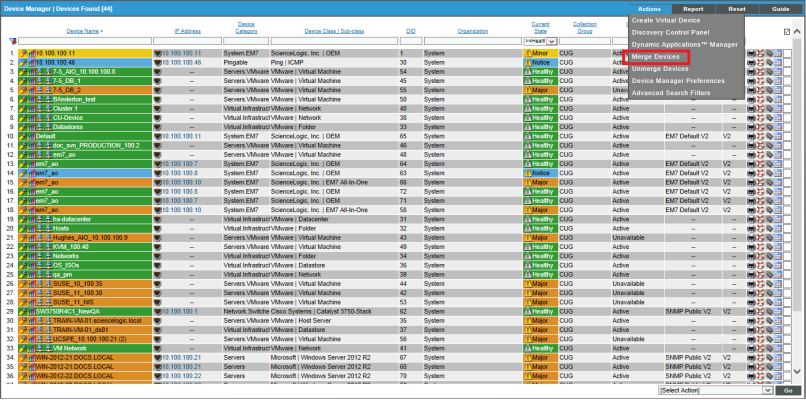Click wrench icon beside Cluster 1
The image size is (806, 400).
coord(24,109)
